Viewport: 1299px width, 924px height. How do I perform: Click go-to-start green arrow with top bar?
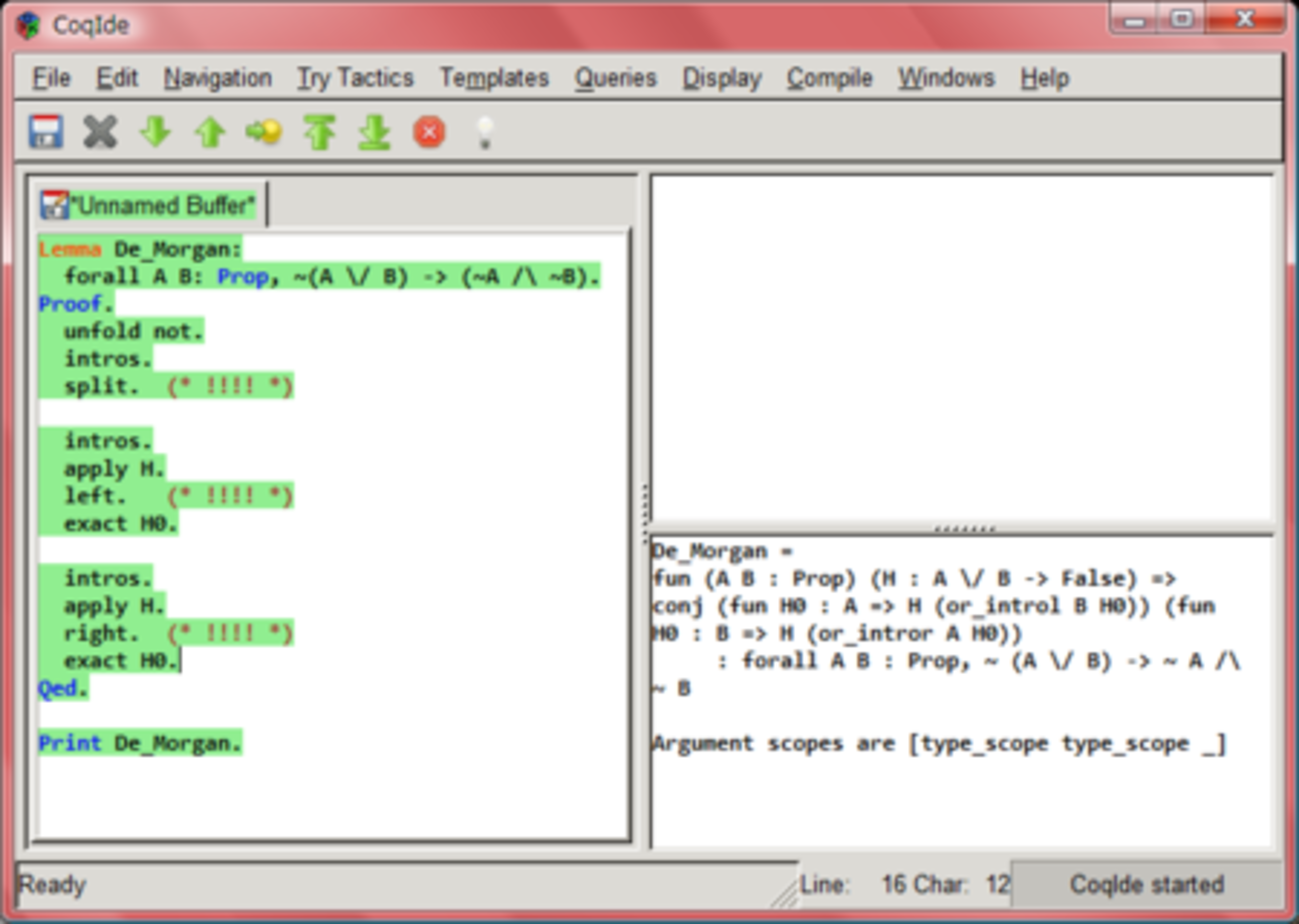[x=319, y=132]
